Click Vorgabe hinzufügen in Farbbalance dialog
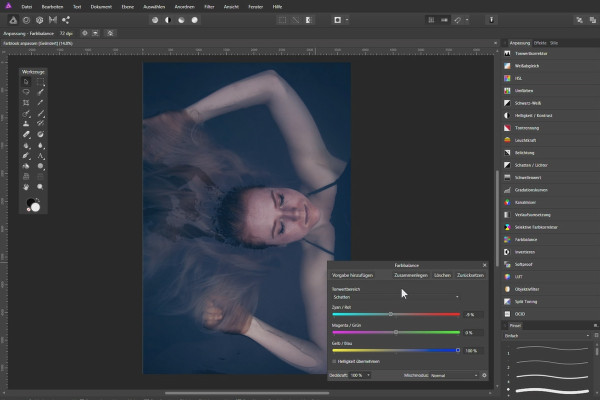The width and height of the screenshot is (600, 400). click(x=352, y=275)
